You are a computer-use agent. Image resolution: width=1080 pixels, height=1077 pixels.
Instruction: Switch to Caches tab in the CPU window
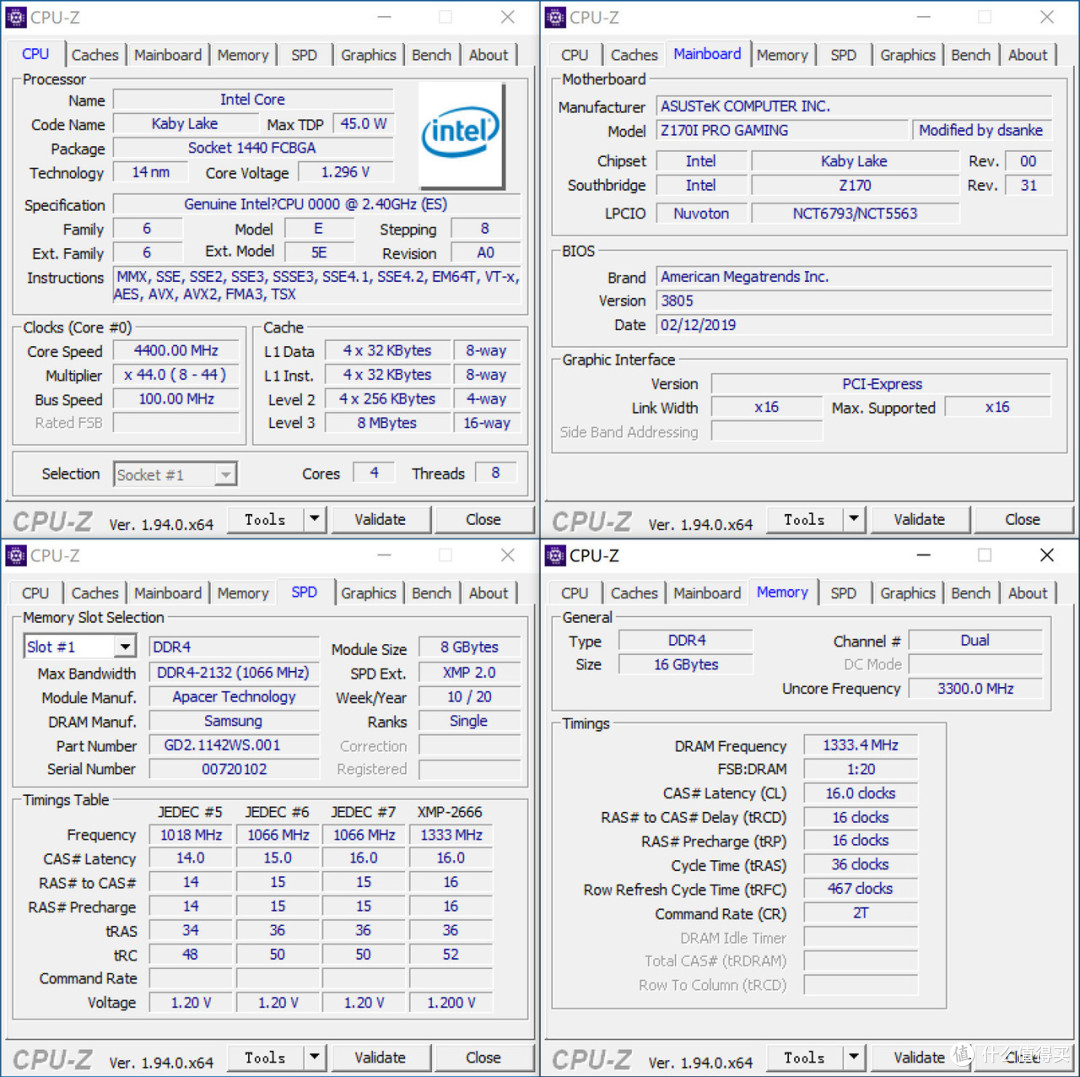[x=95, y=55]
